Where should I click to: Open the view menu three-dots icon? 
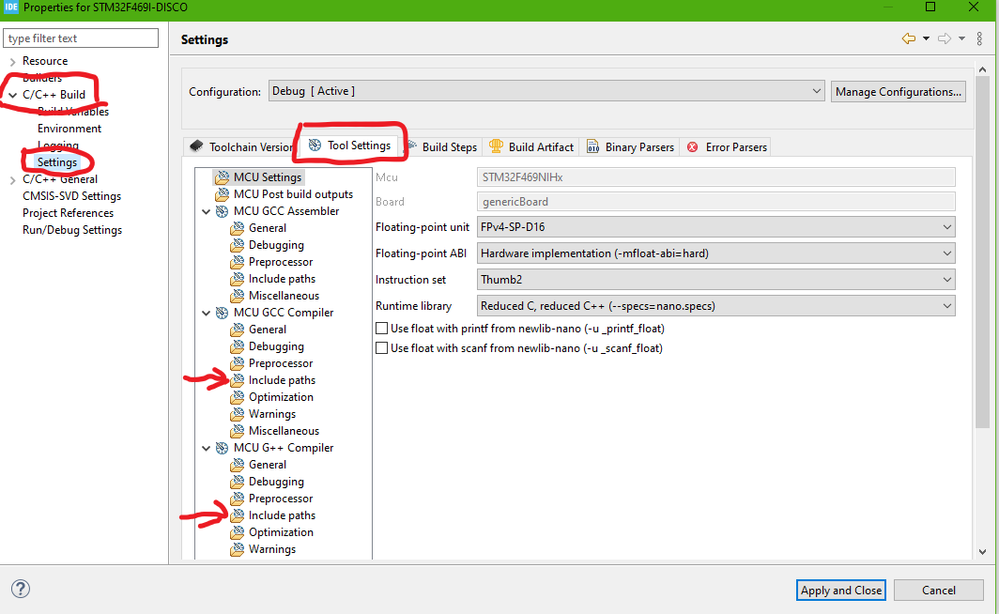[979, 39]
